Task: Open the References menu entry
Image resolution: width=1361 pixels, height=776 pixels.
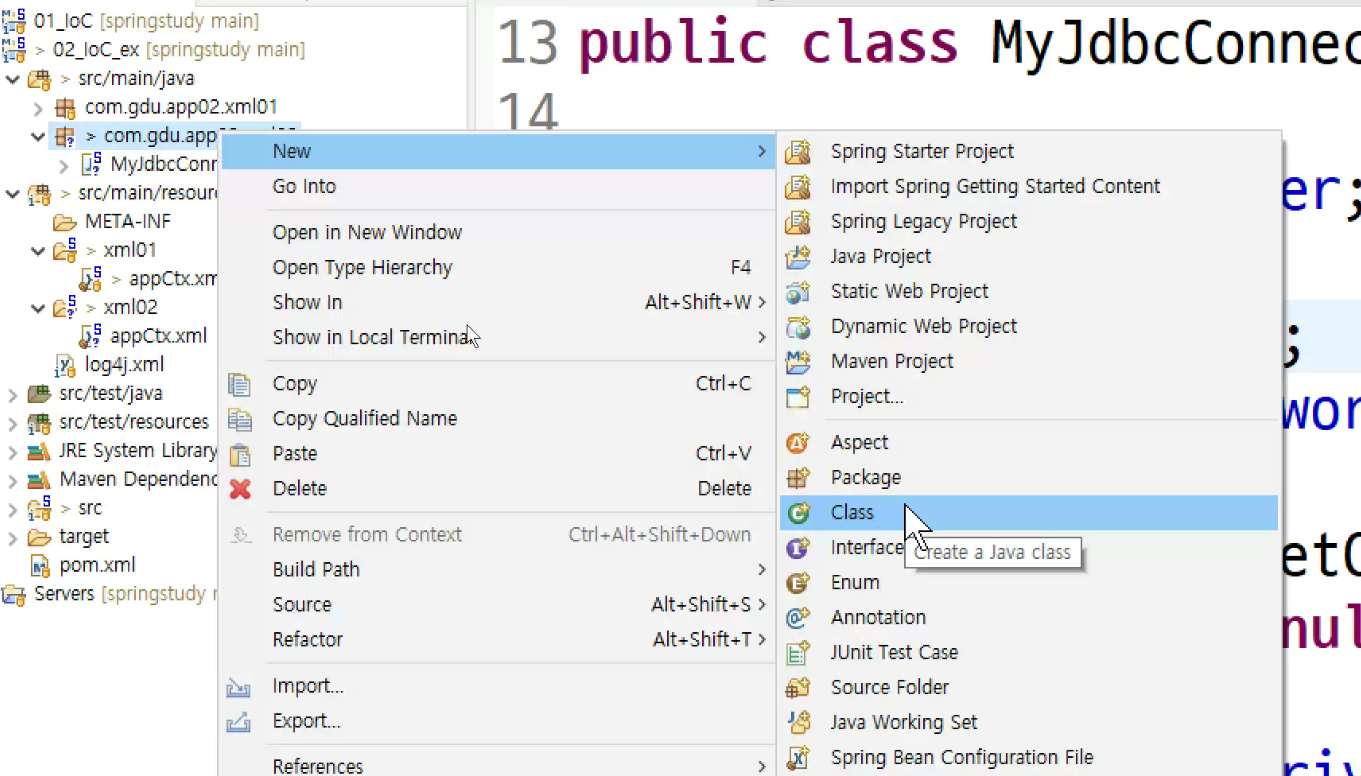Action: 498,766
